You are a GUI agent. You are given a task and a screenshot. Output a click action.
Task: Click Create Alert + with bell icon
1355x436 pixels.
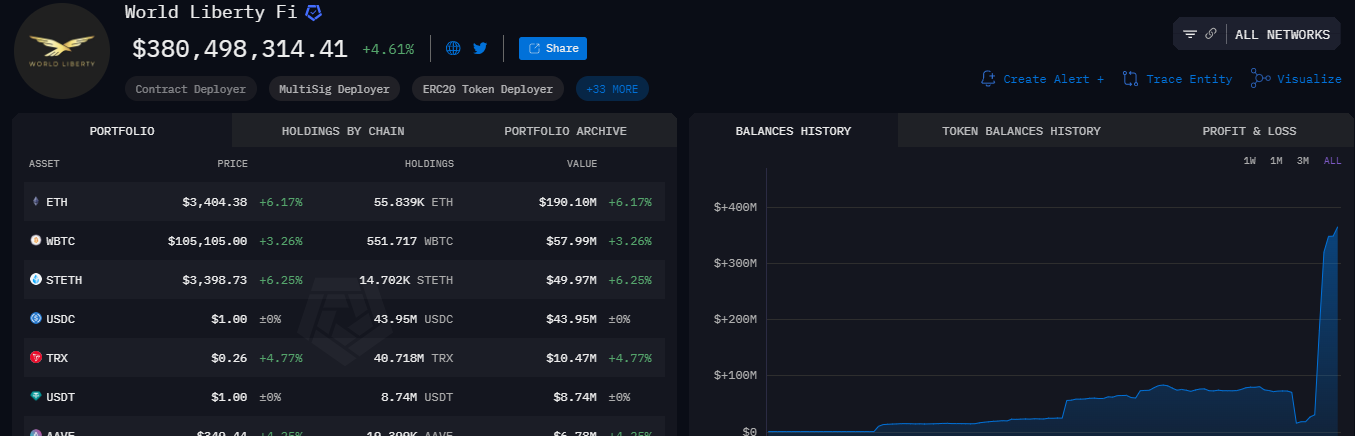1043,79
